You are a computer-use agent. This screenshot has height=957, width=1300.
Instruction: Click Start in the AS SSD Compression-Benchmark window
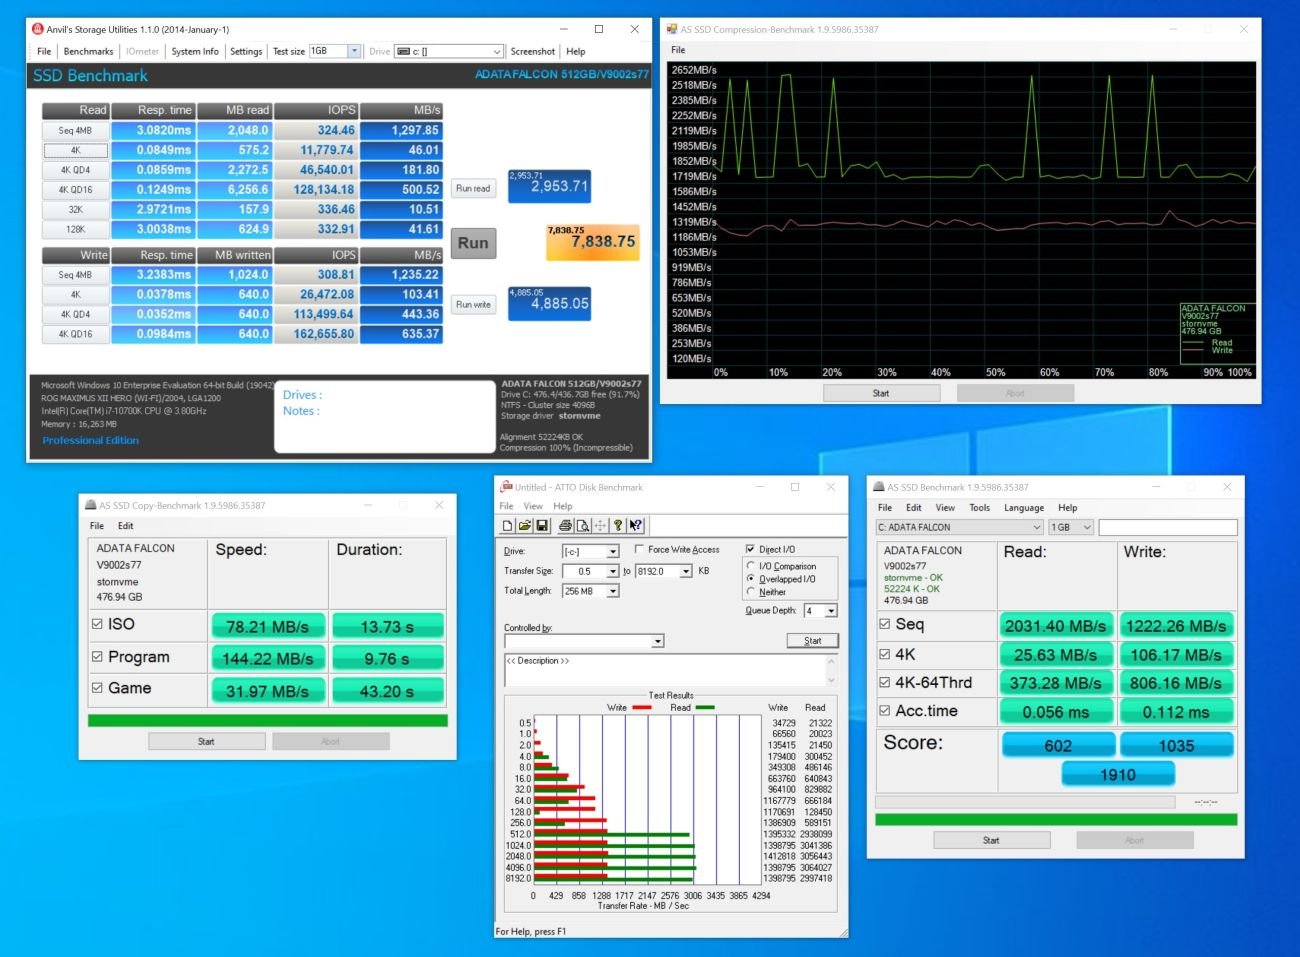pos(881,393)
